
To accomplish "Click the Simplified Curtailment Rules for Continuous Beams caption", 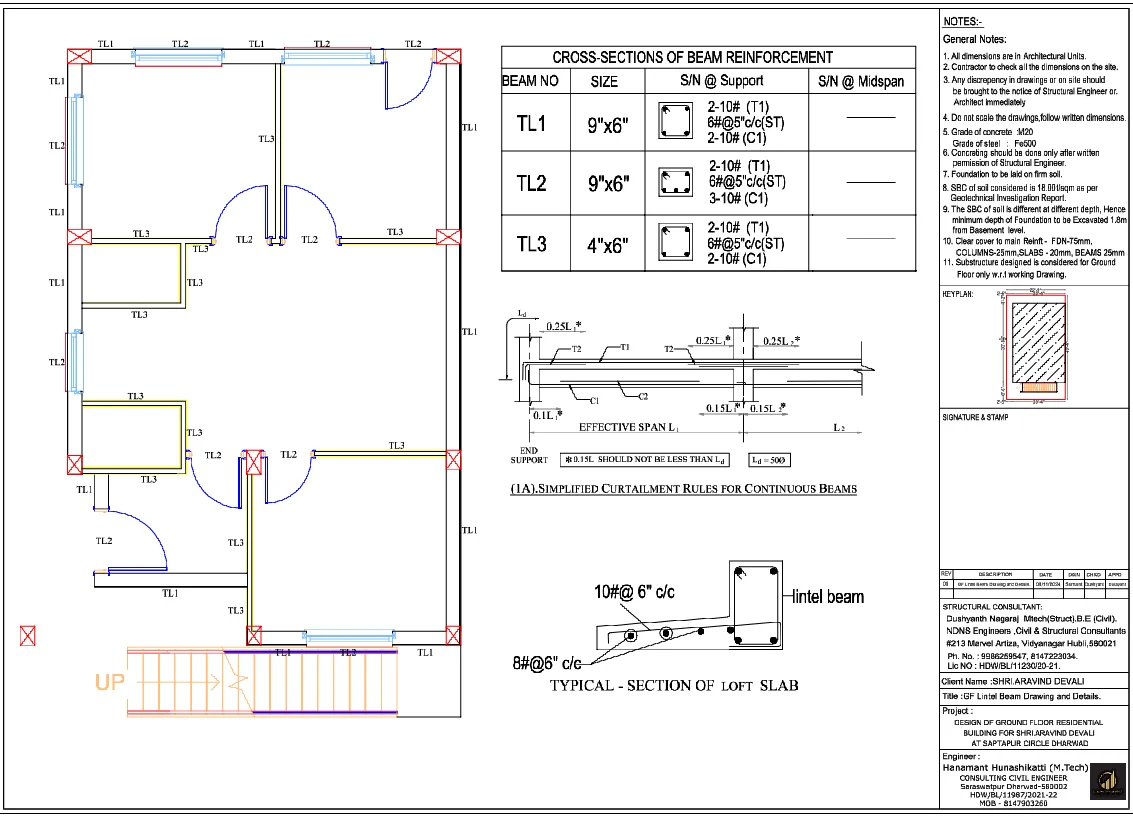I will 684,489.
